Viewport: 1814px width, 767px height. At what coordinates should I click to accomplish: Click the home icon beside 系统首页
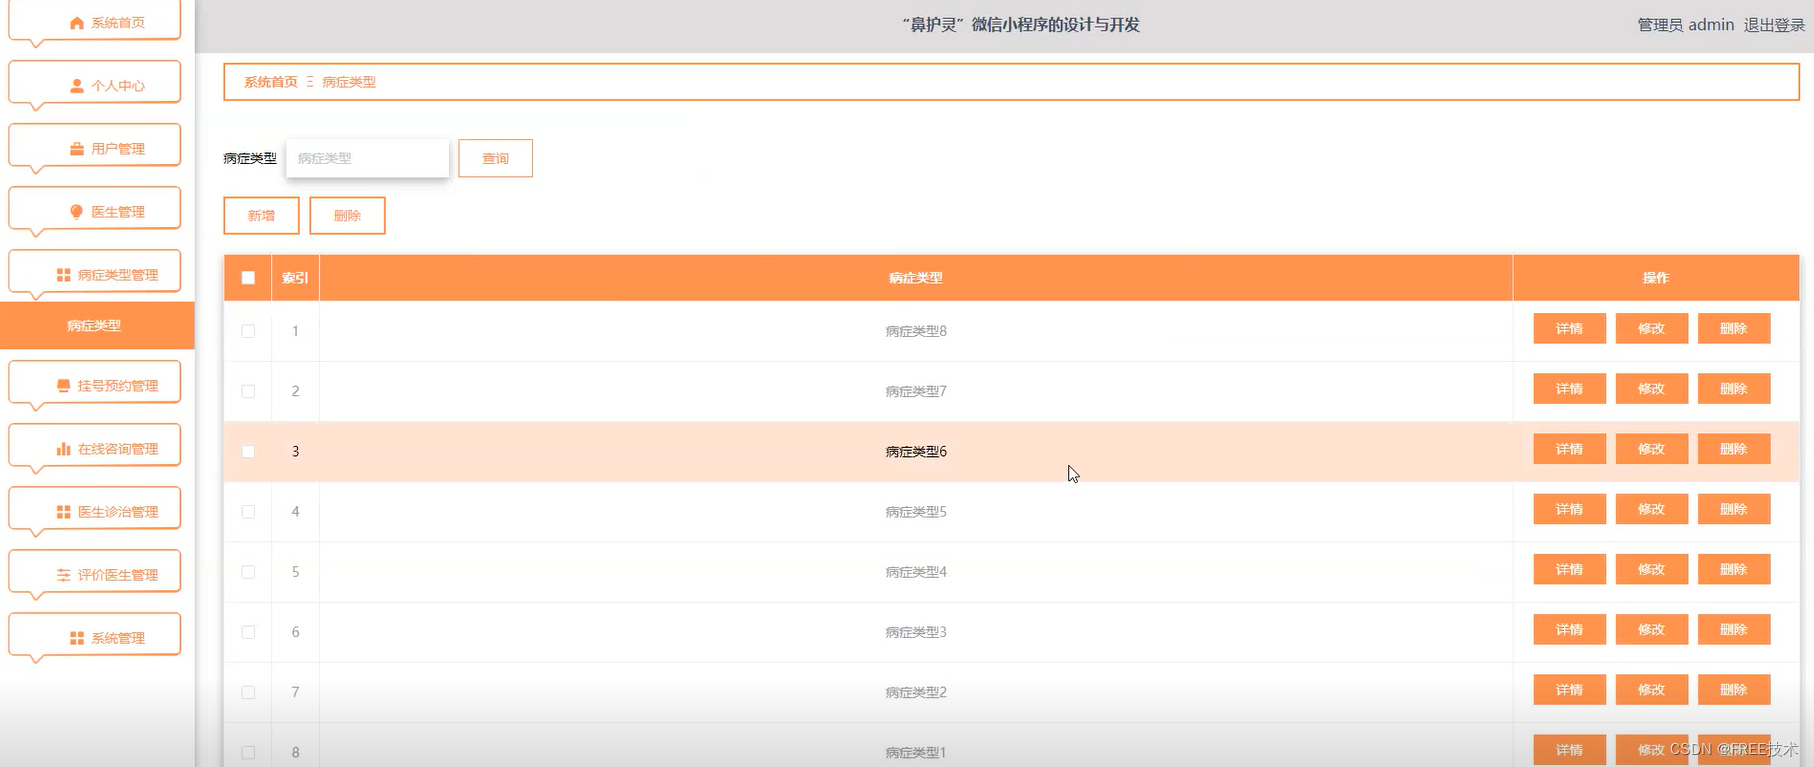coord(77,23)
